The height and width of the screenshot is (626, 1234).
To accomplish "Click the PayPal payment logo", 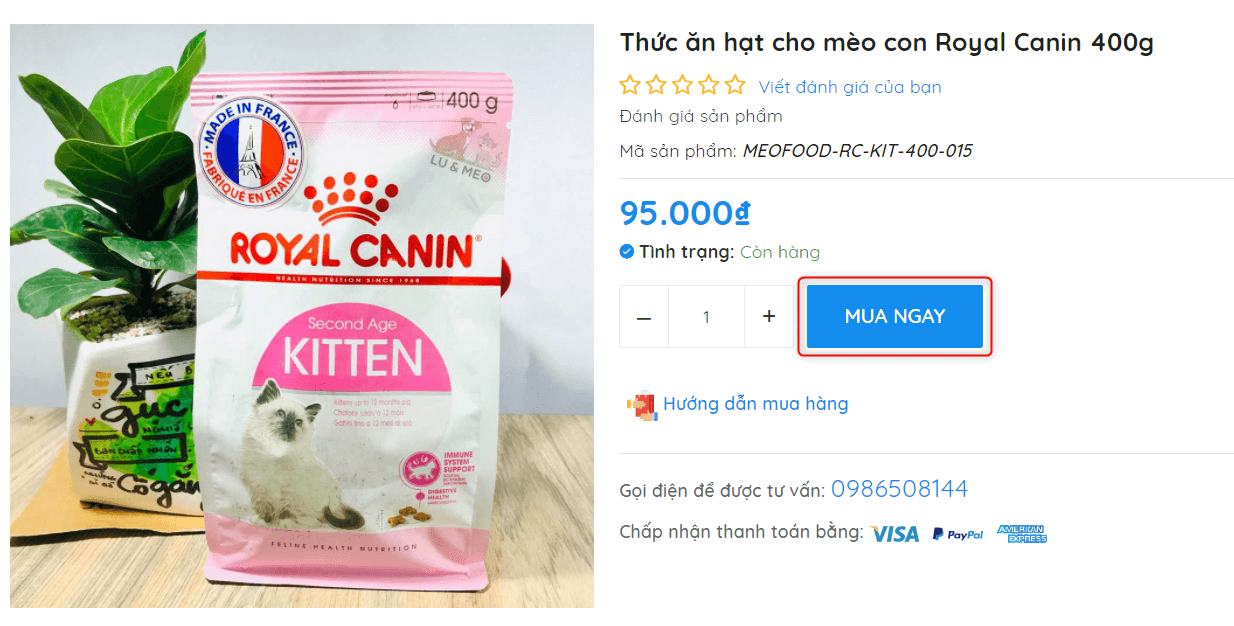I will point(958,534).
